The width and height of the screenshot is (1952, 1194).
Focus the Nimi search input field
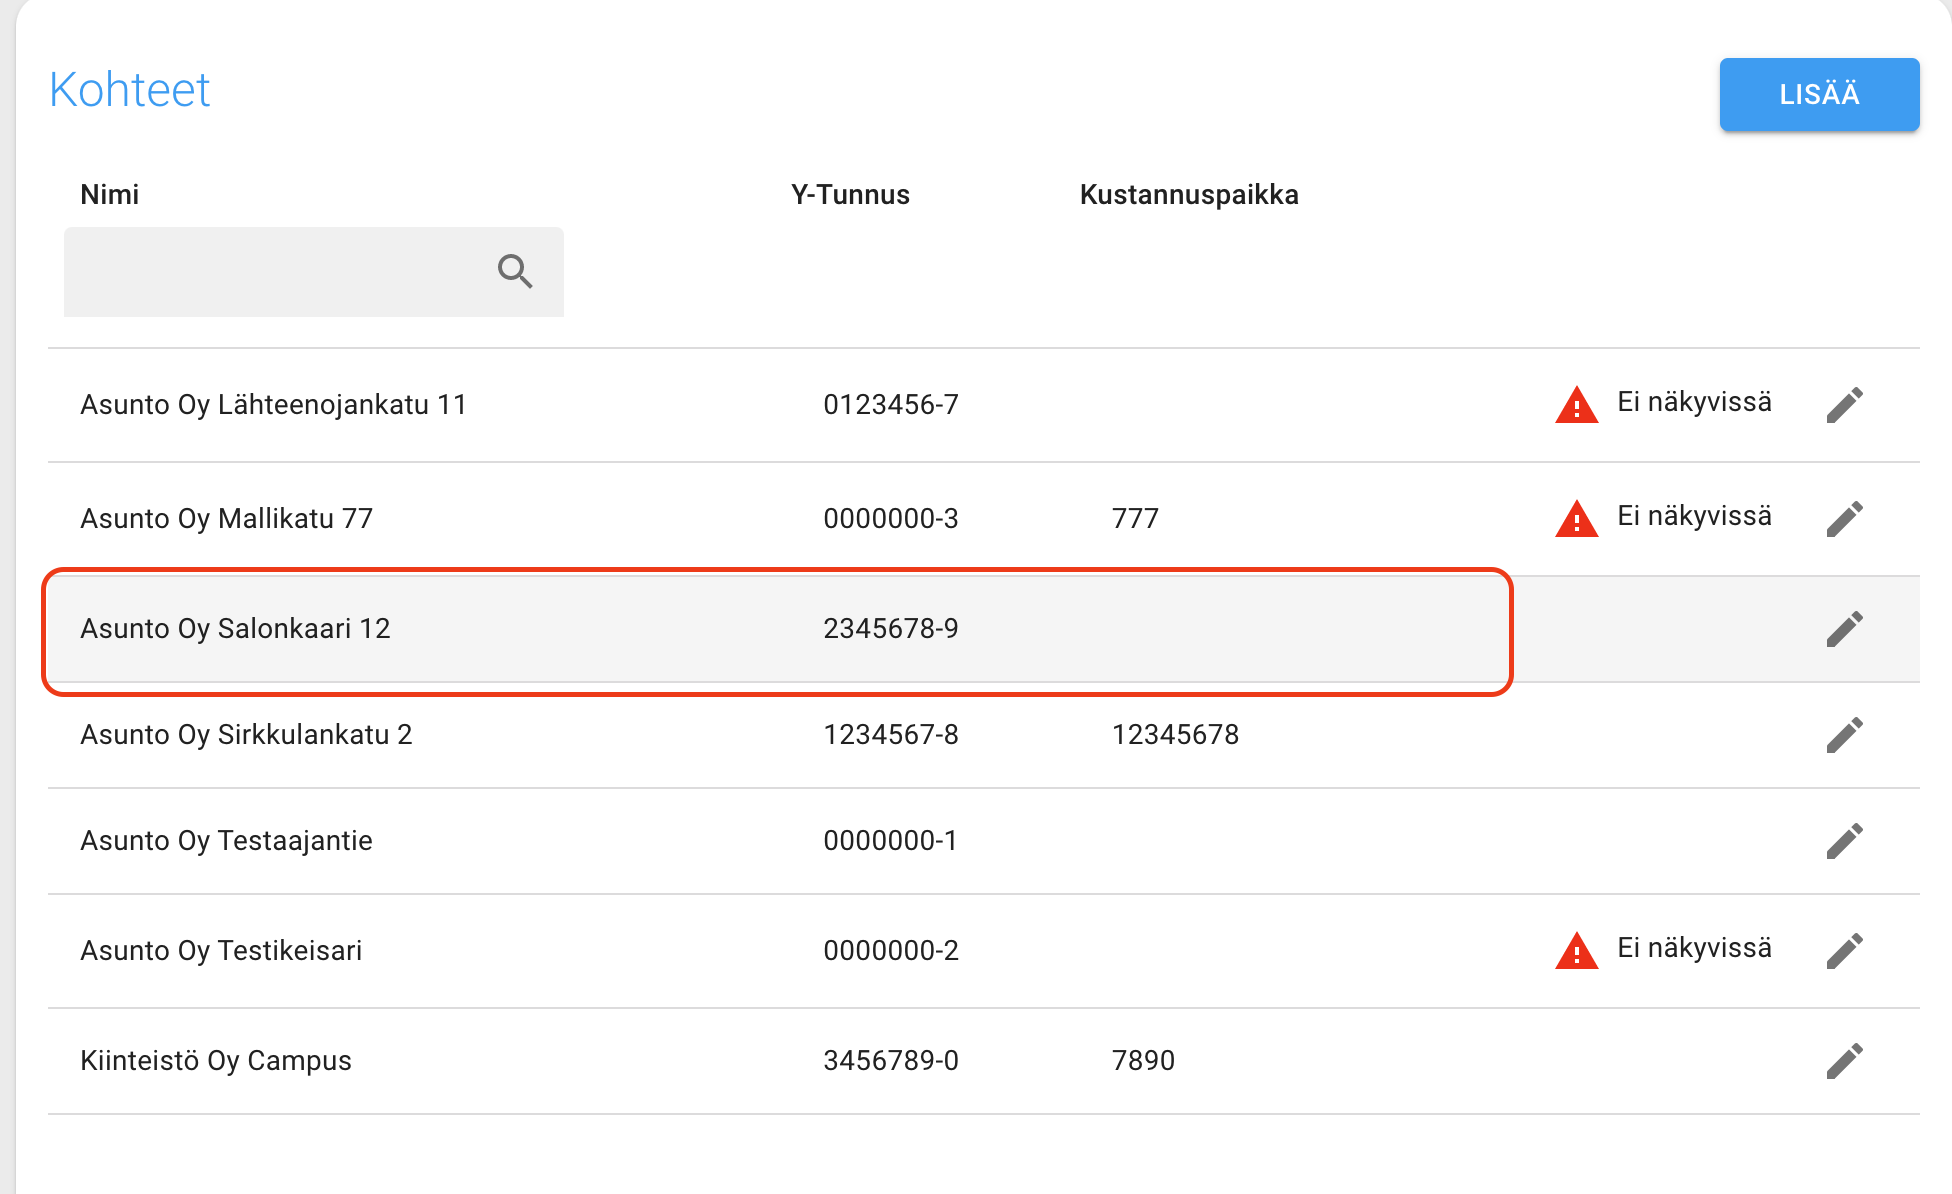click(x=275, y=272)
